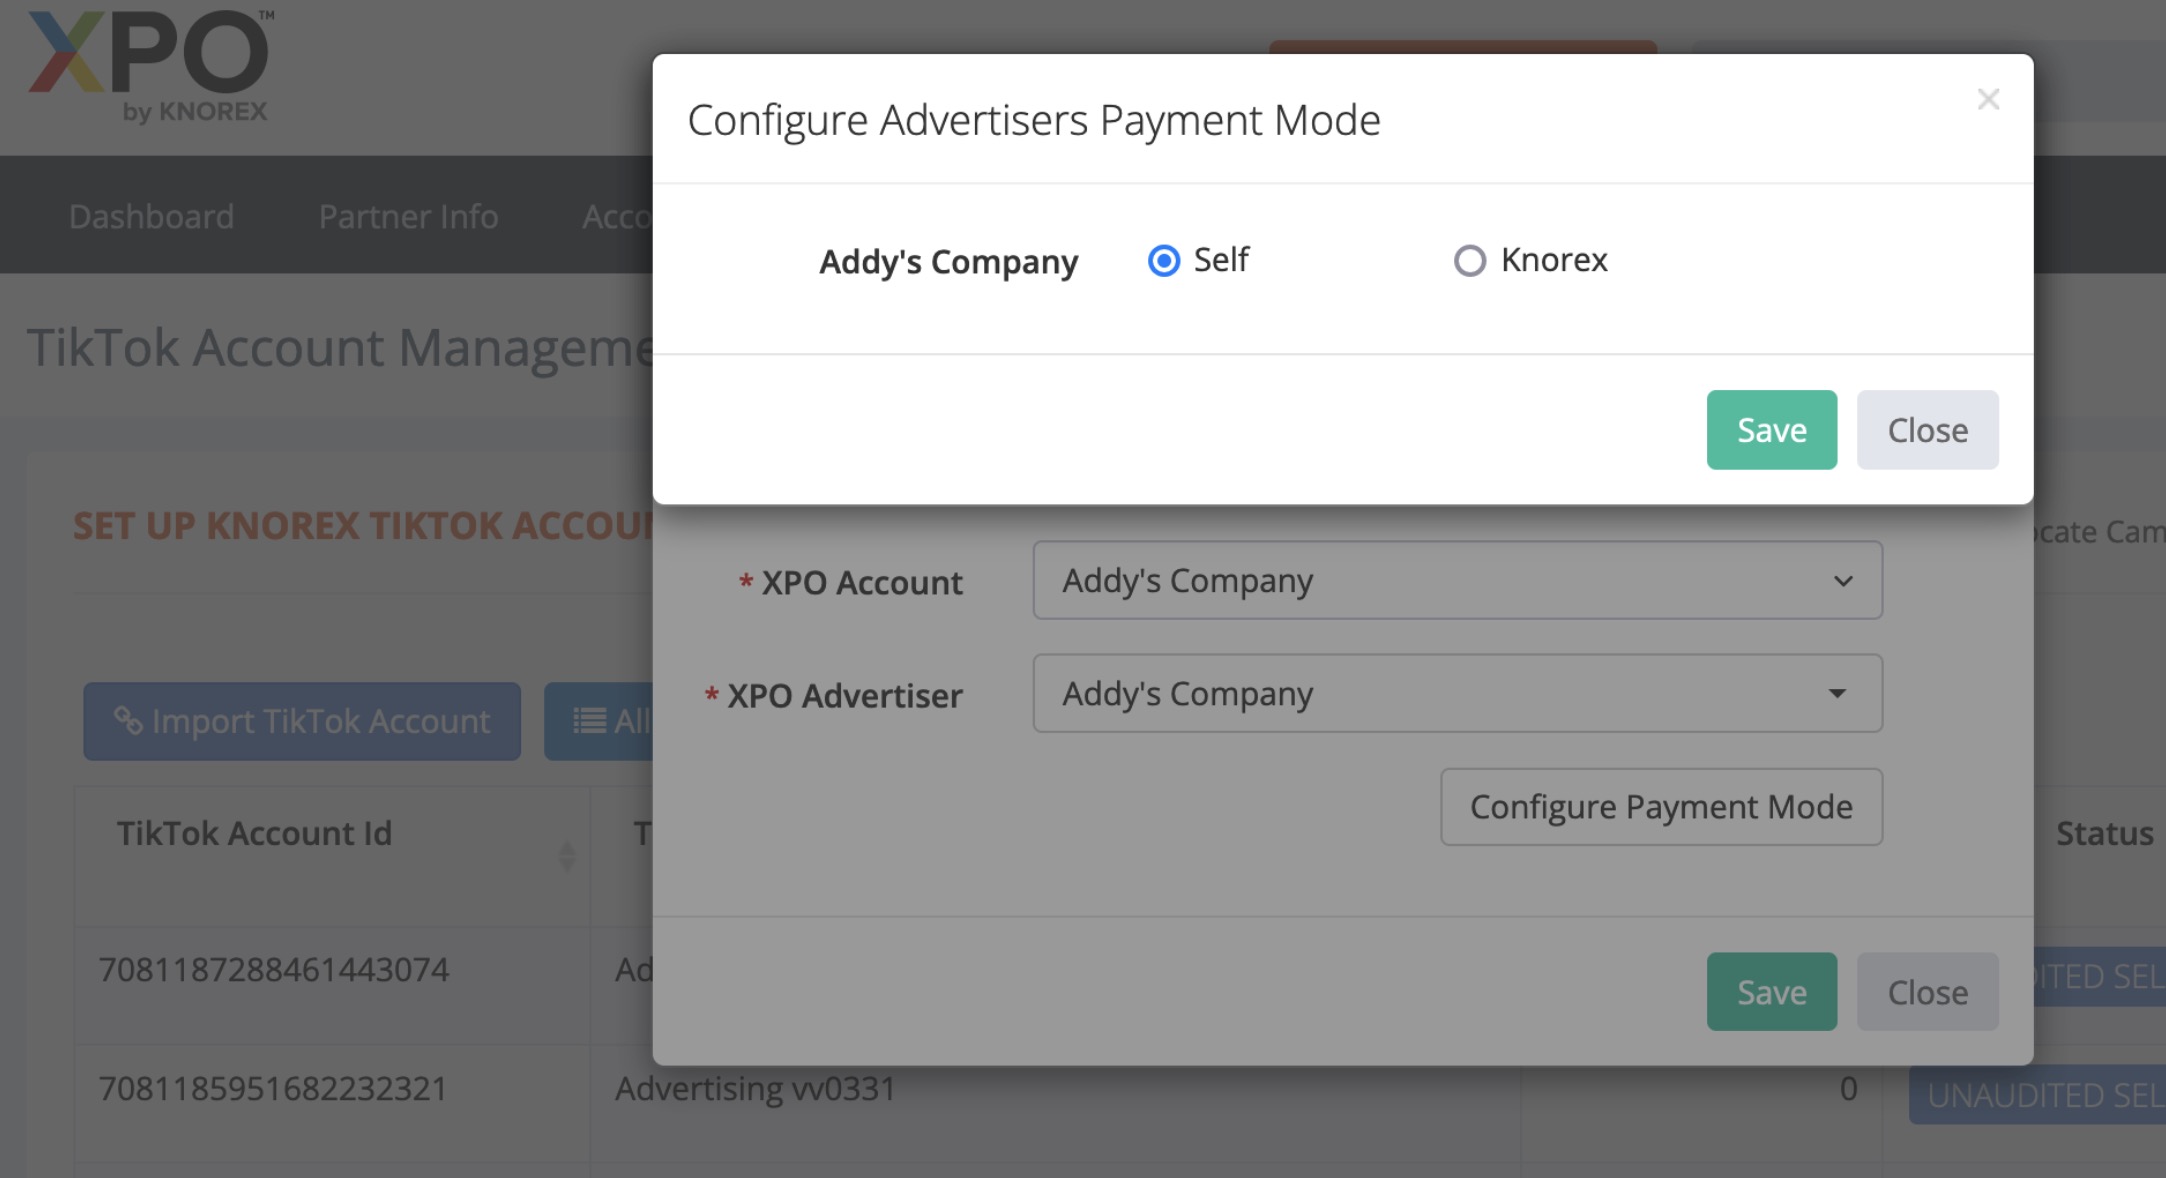The image size is (2166, 1178).
Task: Click the Save button in lower dialog
Action: coord(1771,992)
